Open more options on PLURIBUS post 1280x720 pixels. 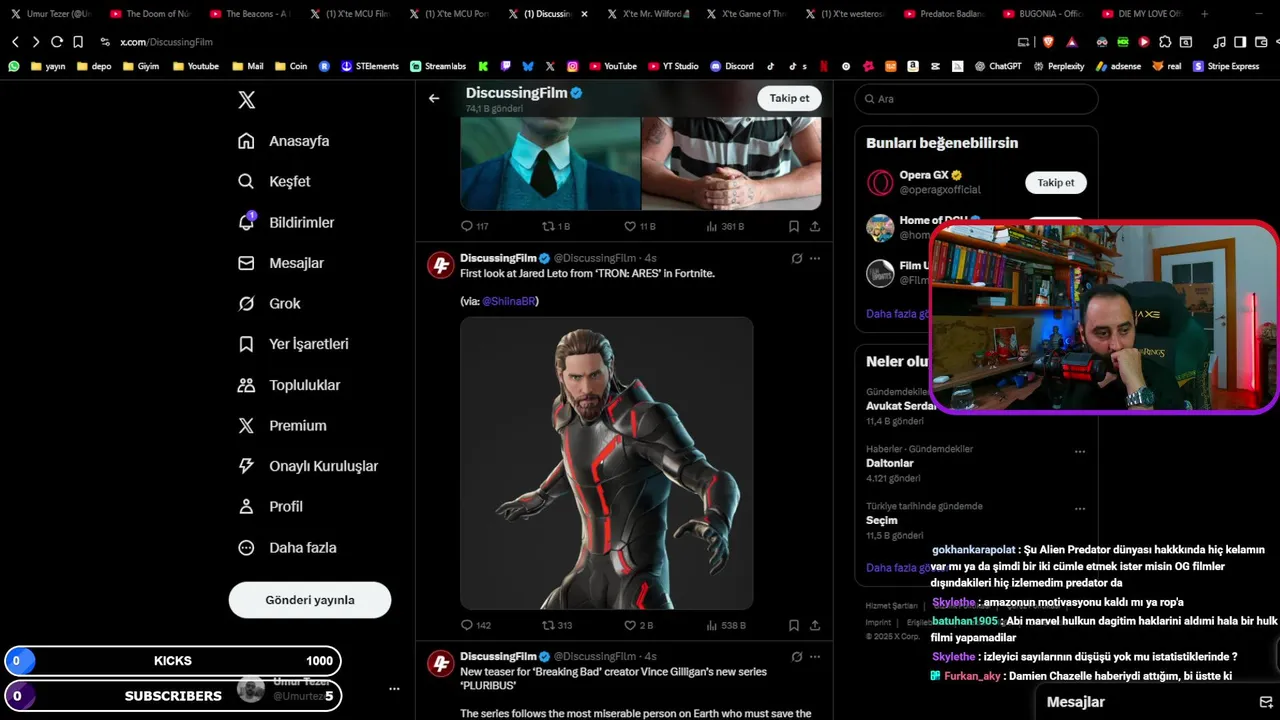pos(815,657)
